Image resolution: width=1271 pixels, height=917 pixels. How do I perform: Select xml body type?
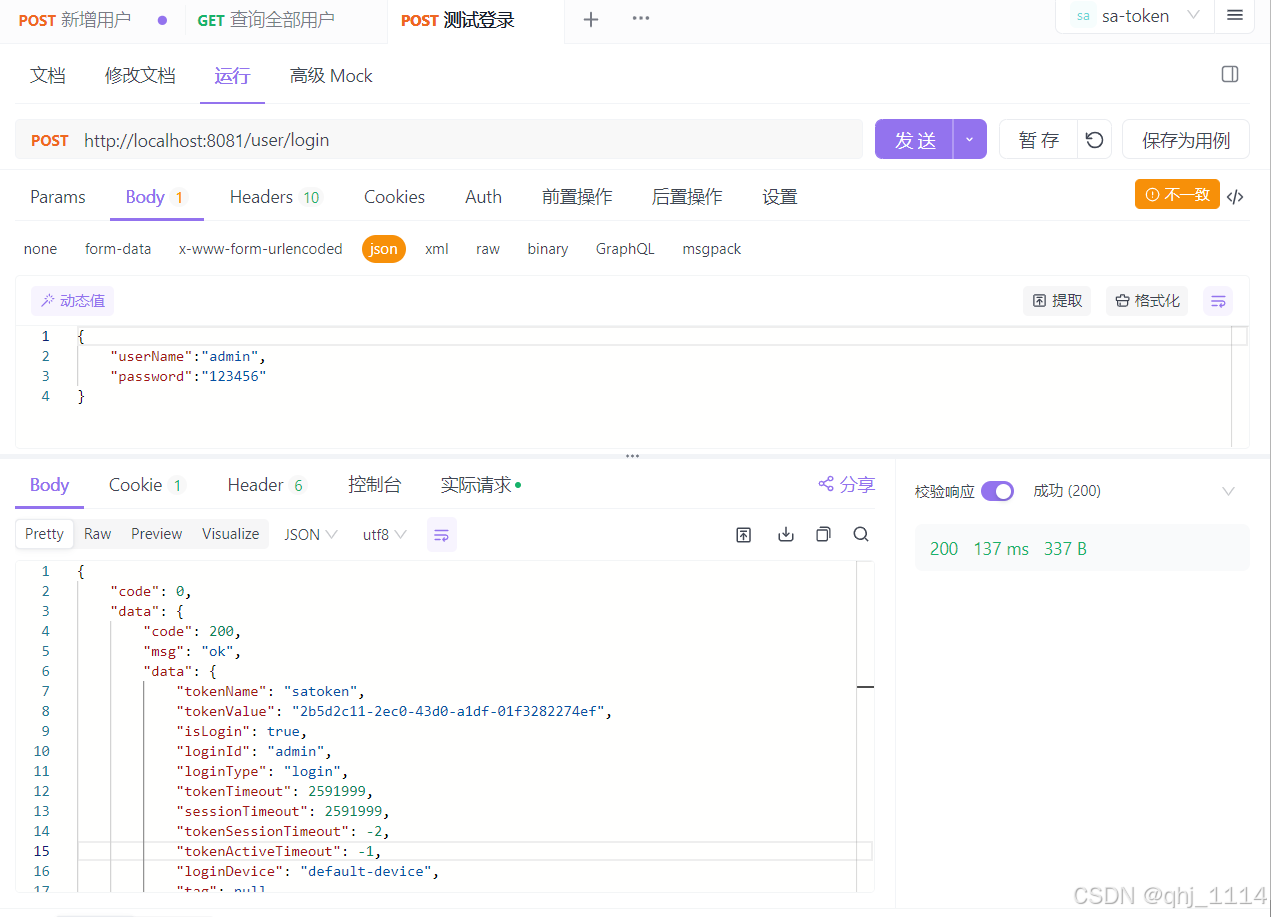pyautogui.click(x=437, y=249)
